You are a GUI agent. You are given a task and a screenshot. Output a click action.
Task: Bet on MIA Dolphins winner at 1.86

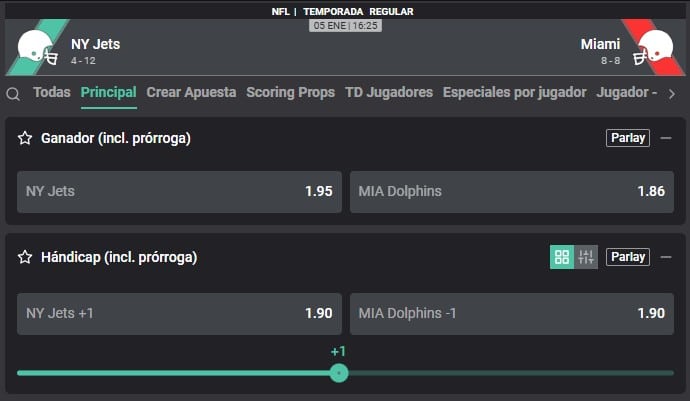point(511,191)
